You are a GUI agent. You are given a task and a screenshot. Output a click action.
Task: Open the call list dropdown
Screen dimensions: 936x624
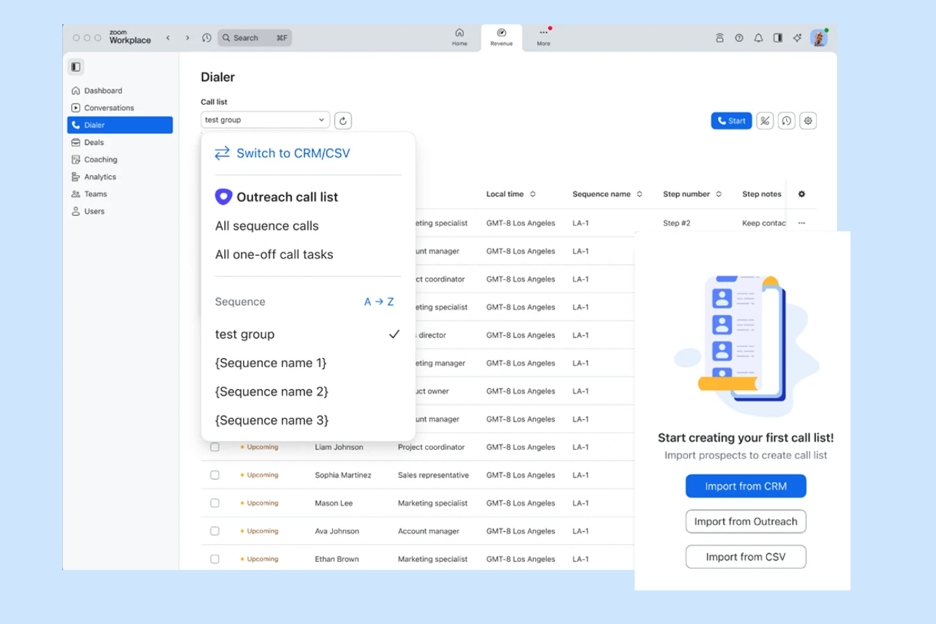[x=264, y=119]
